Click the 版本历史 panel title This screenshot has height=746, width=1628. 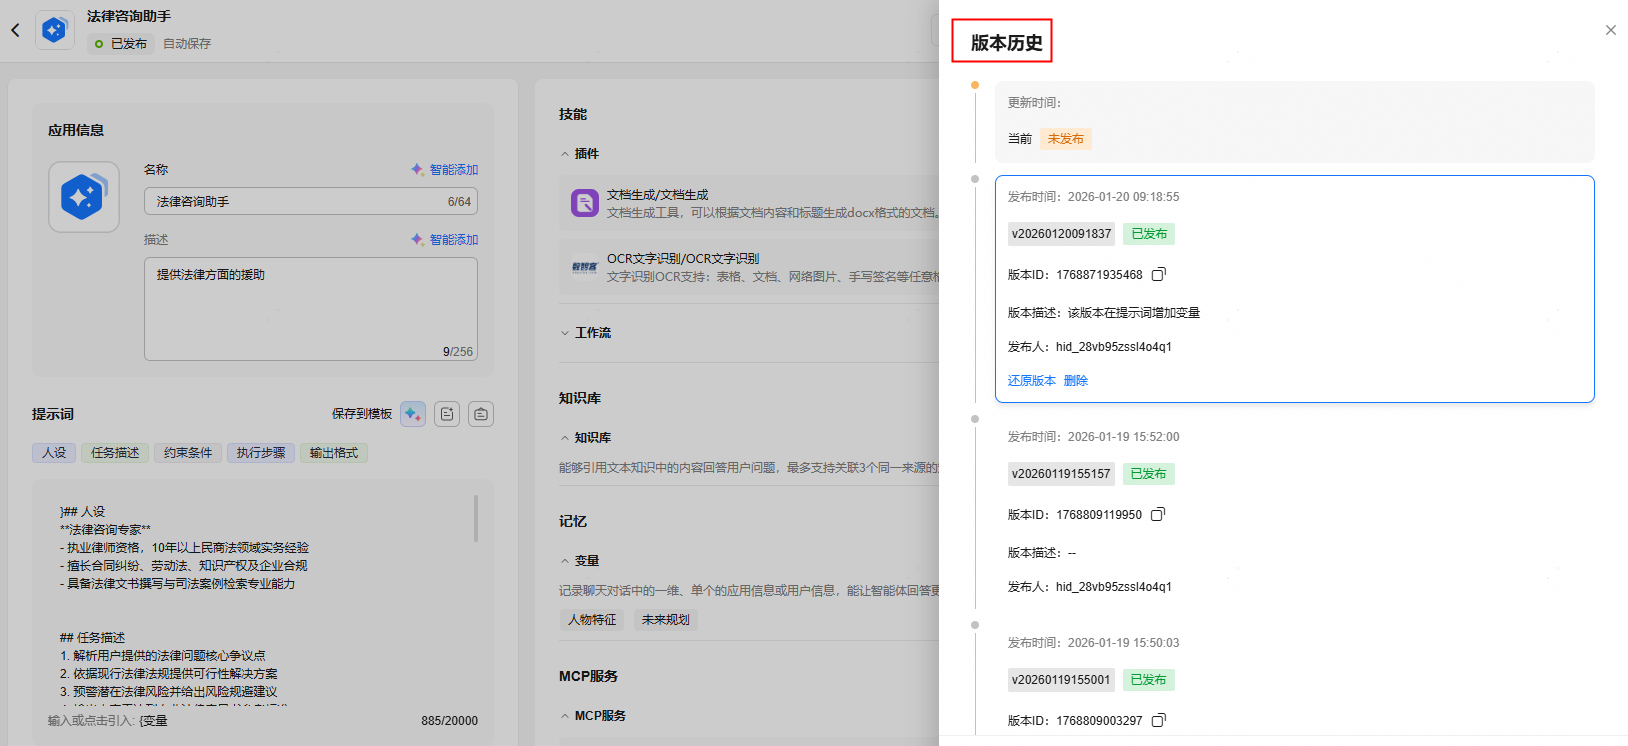[x=1006, y=43]
